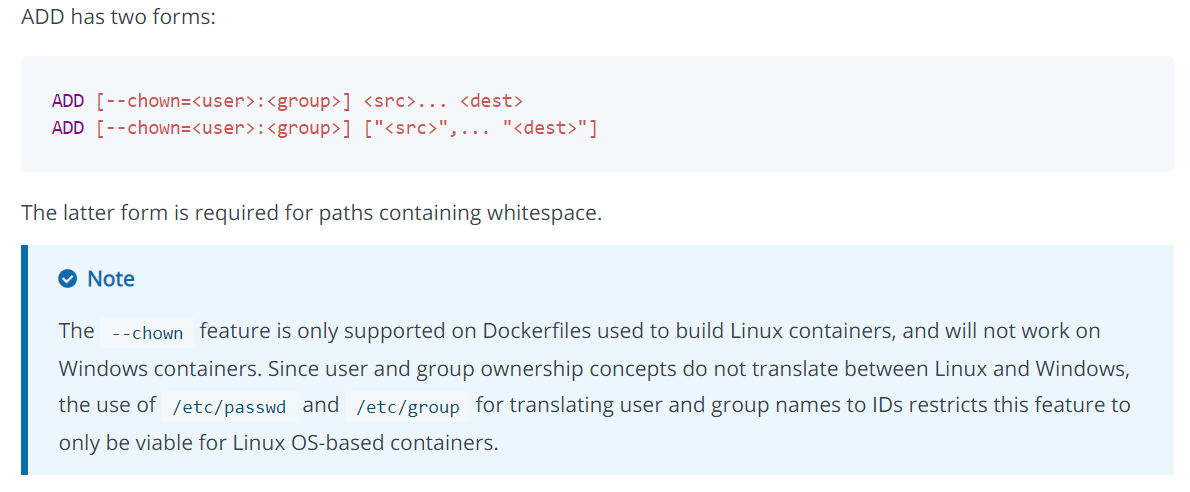Click the Note checkmark icon
This screenshot has width=1190, height=492.
point(68,279)
